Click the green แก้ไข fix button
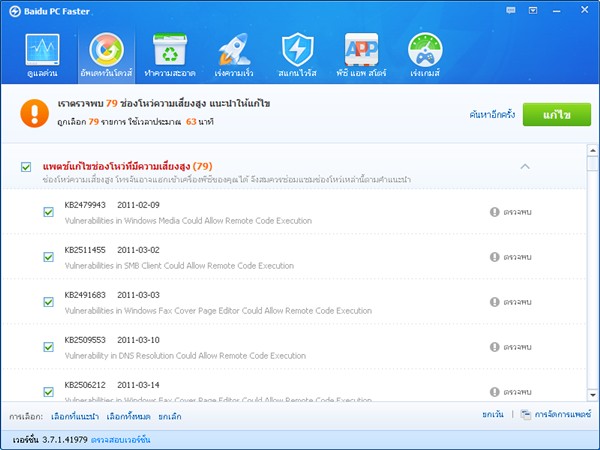This screenshot has height=450, width=600. click(x=557, y=114)
